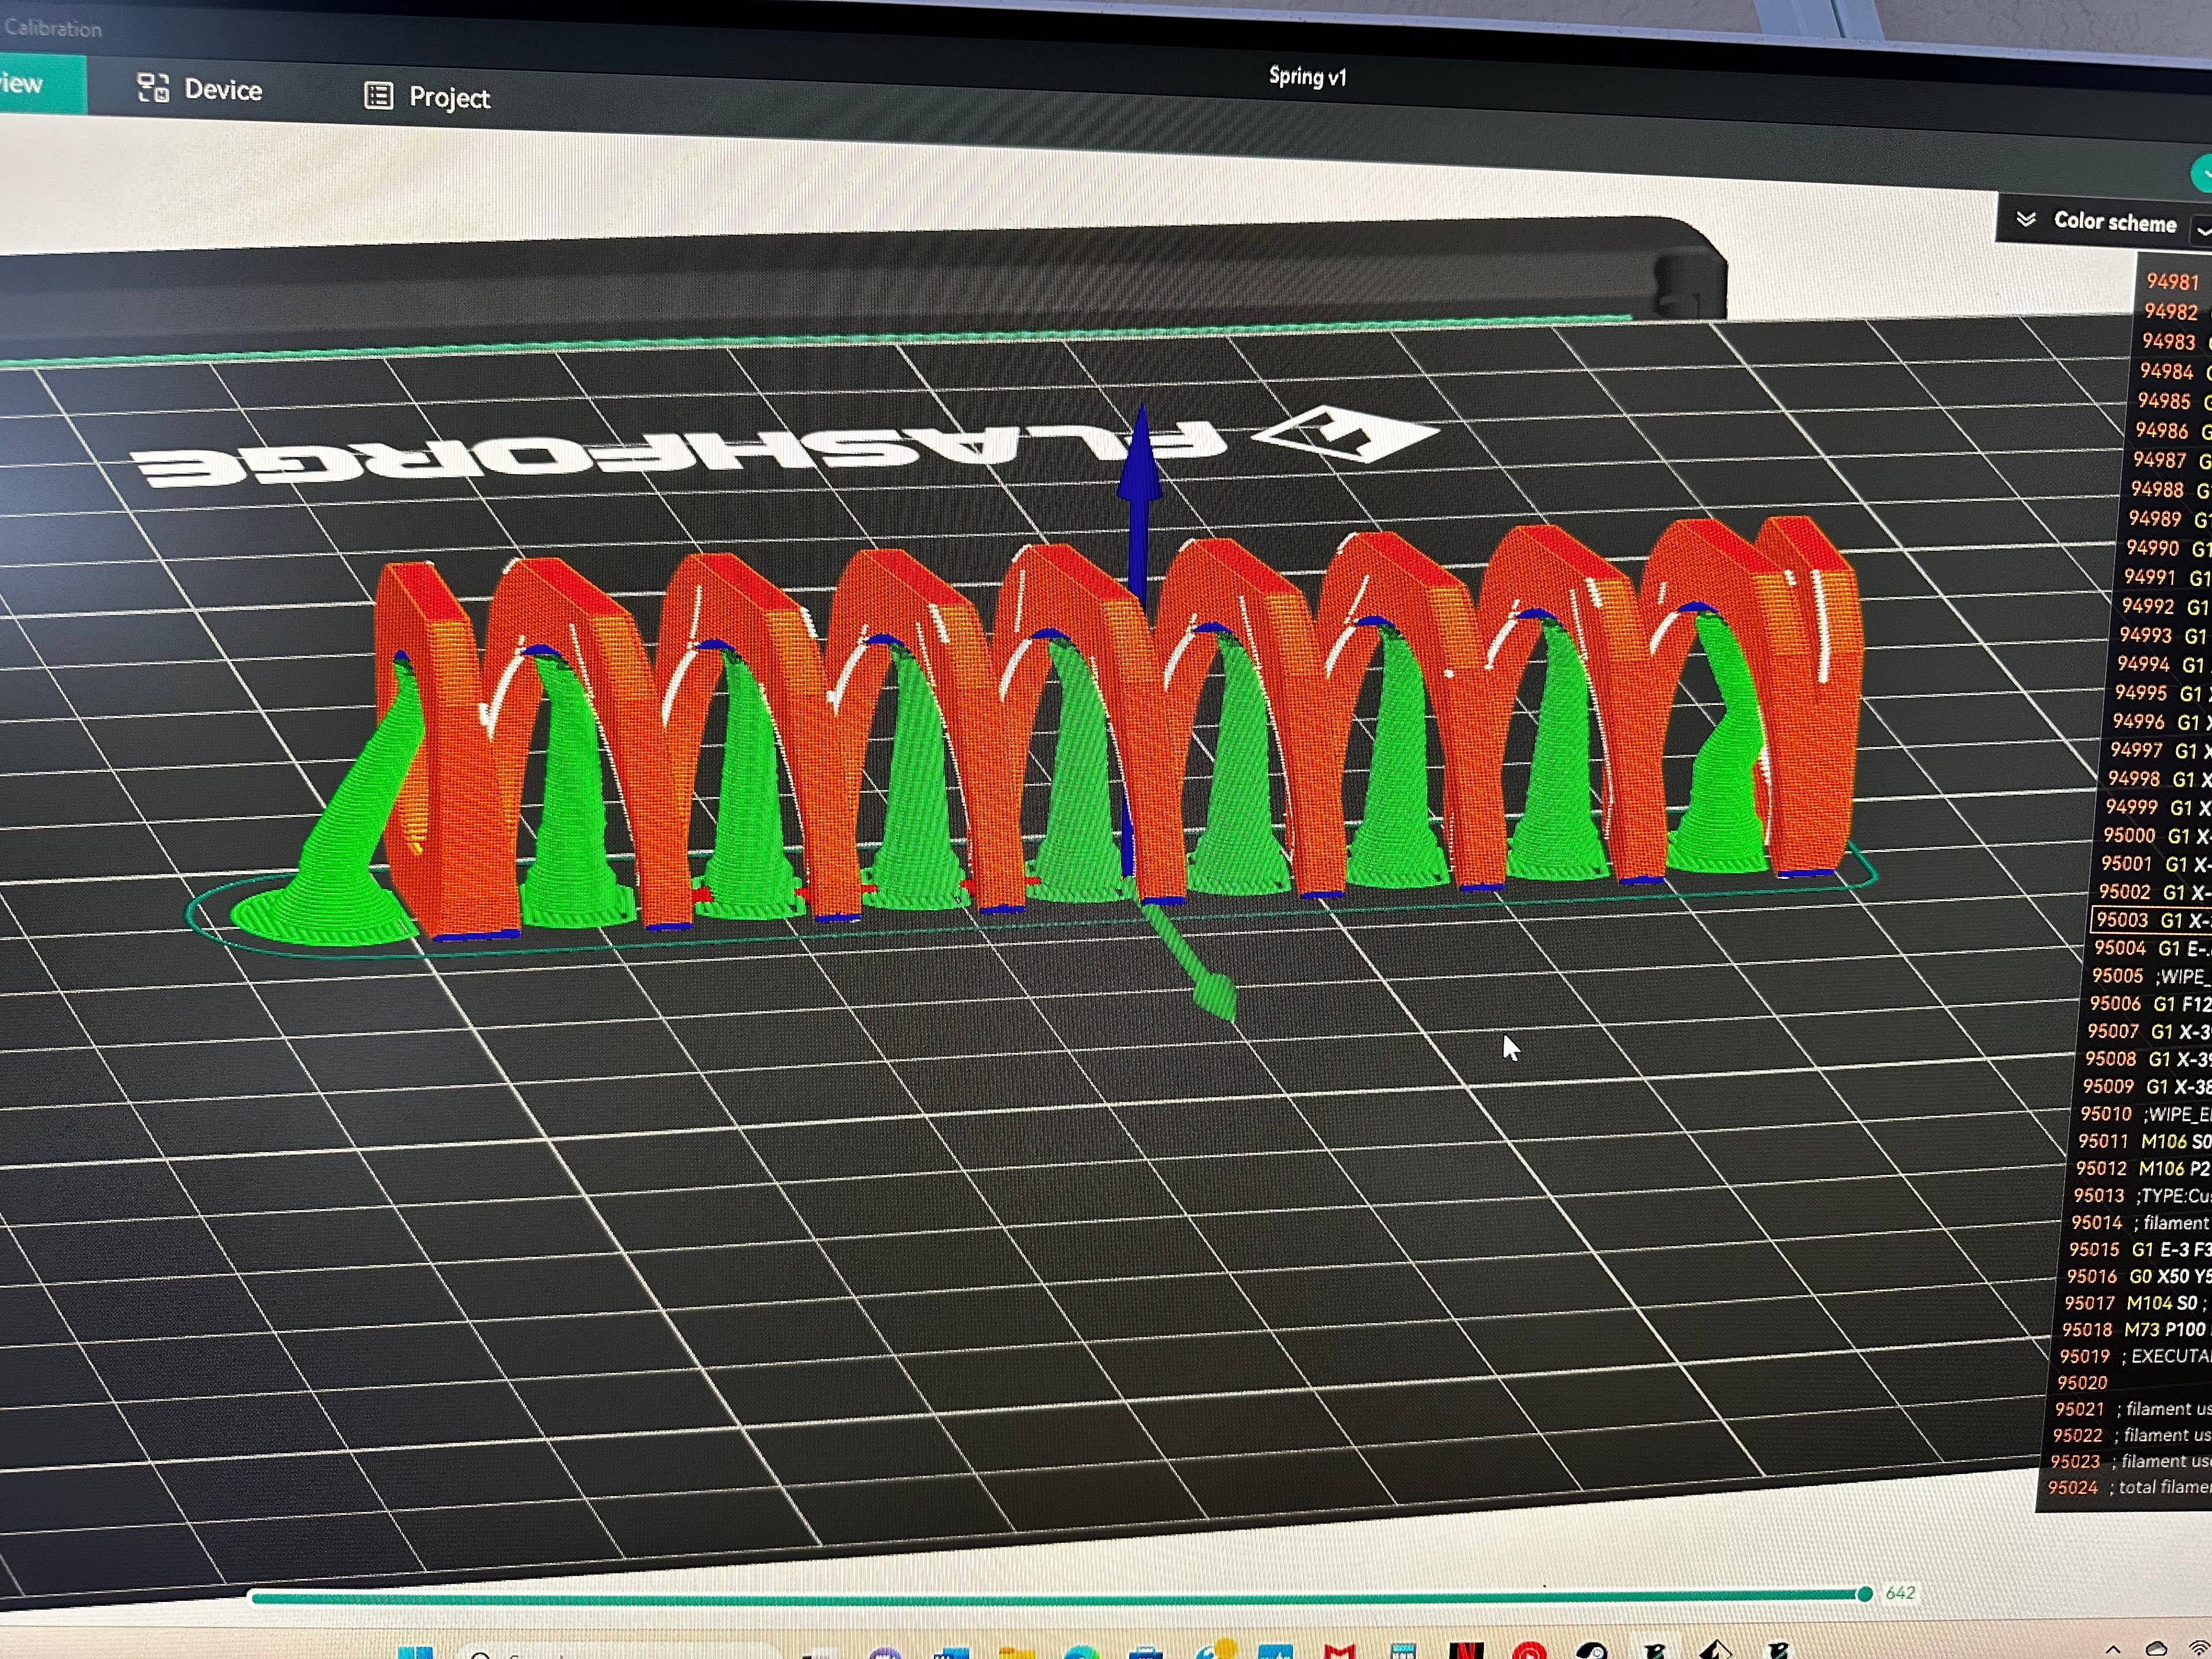2212x1659 pixels.
Task: Select G-code line 95016 G0 X50
Action: 2139,1276
